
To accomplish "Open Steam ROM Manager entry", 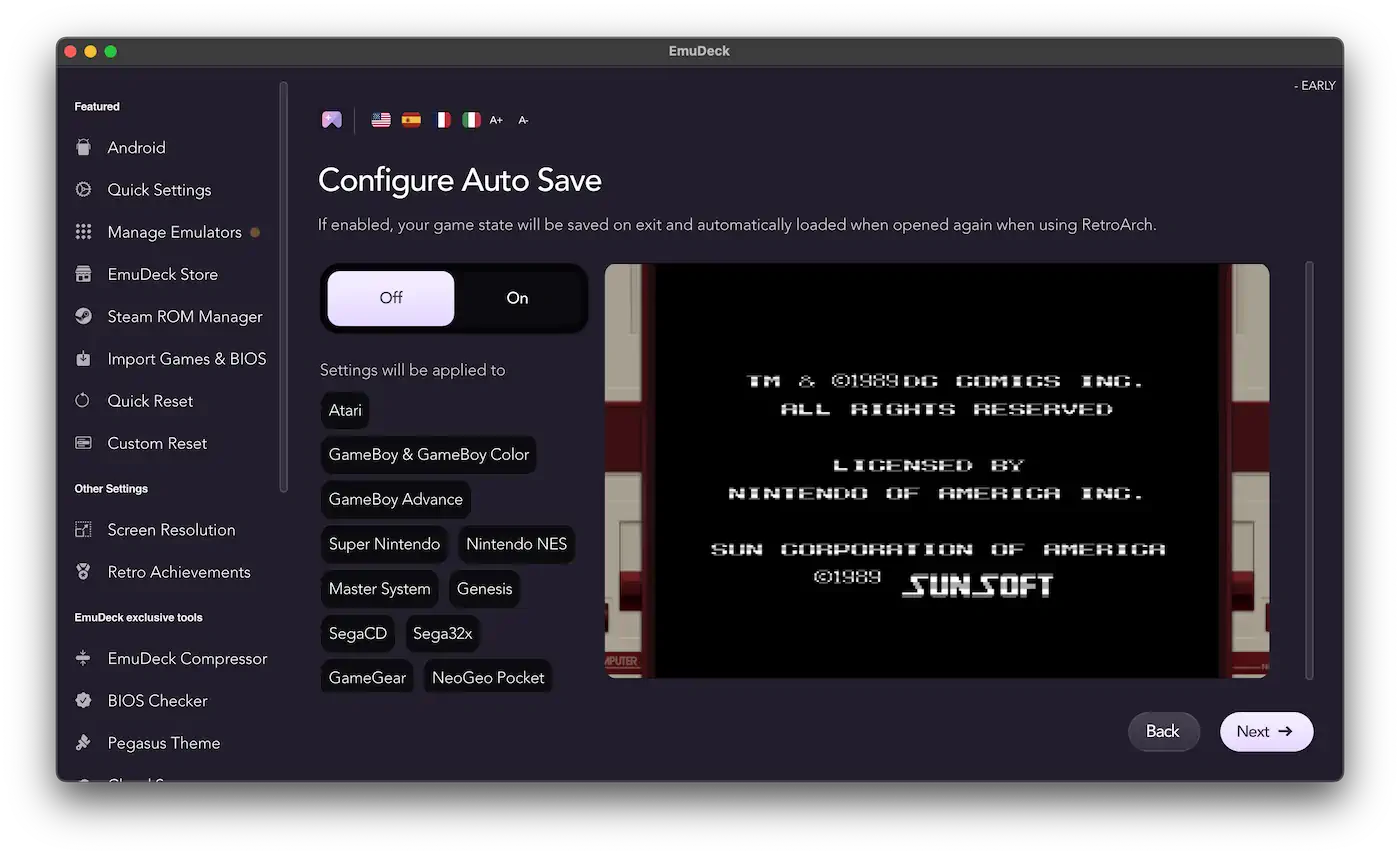I will [185, 316].
